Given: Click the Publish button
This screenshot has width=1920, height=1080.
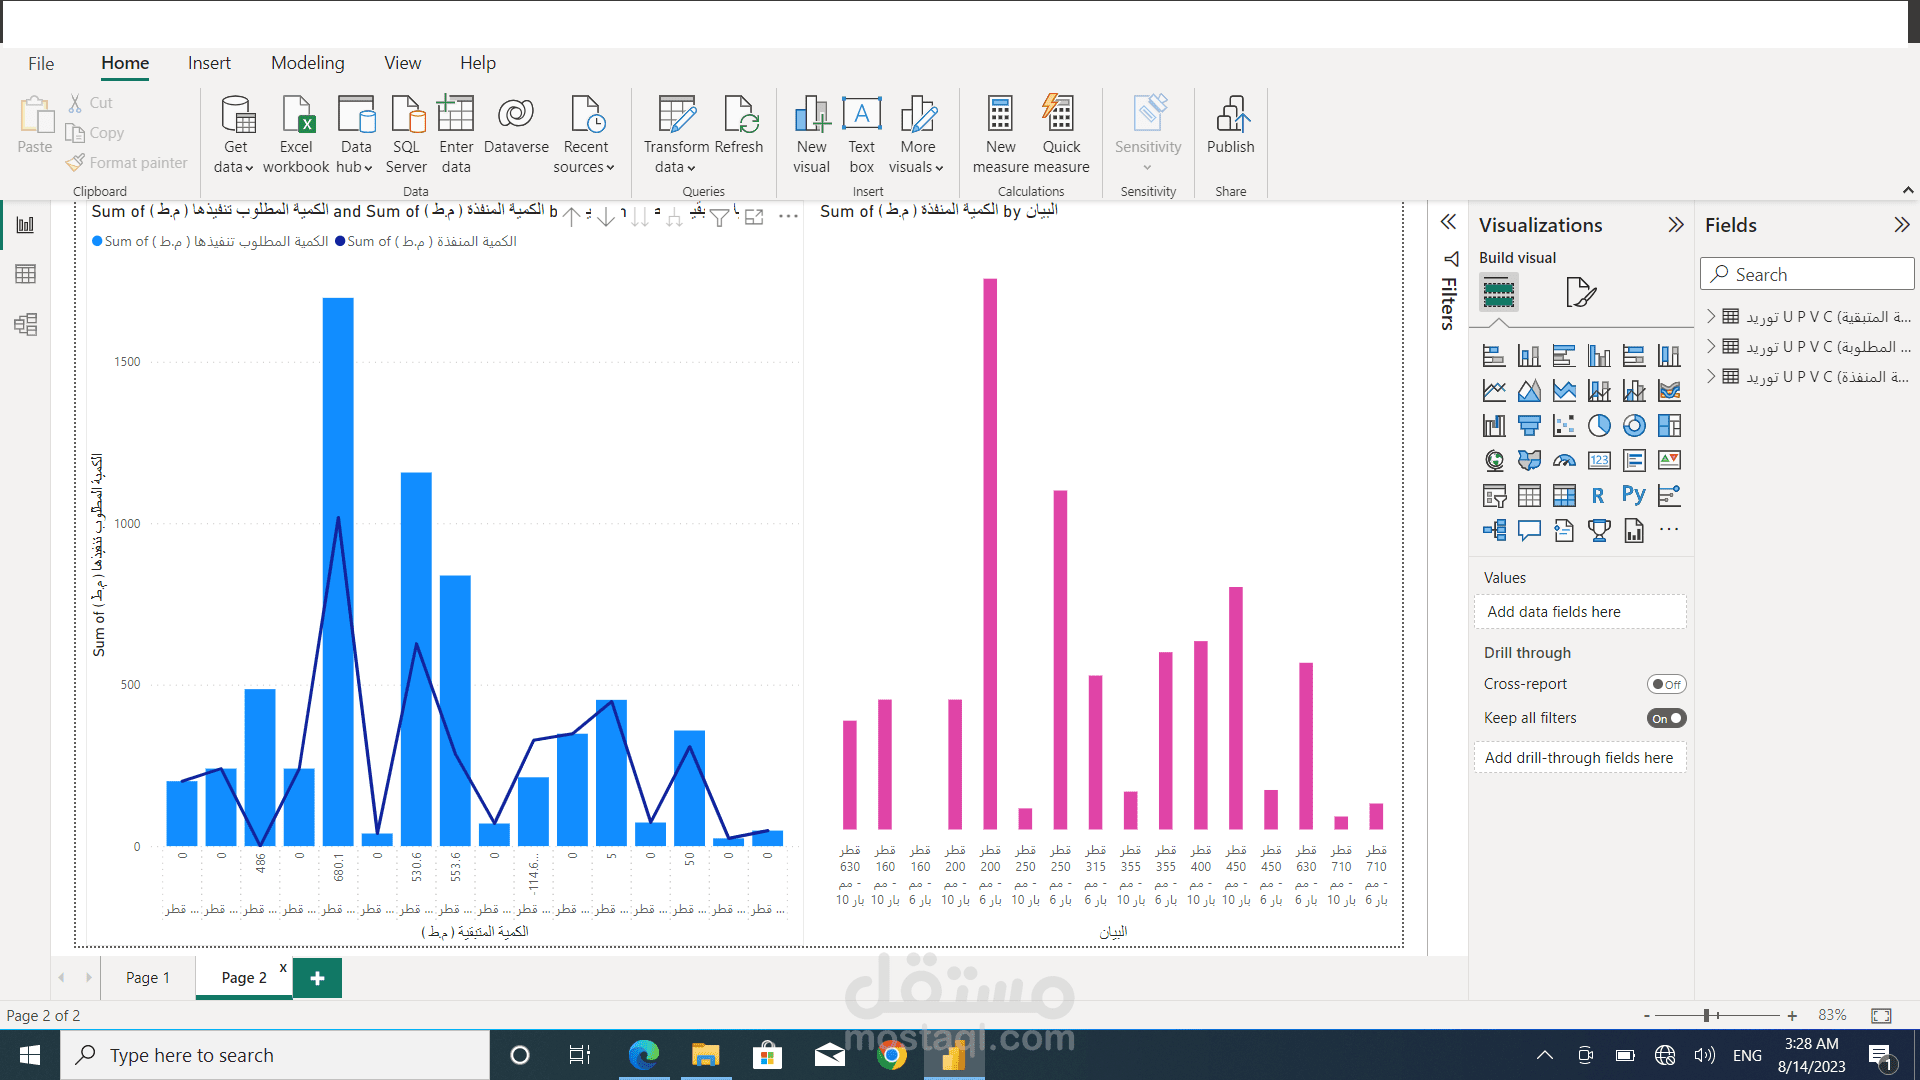Looking at the screenshot, I should (1230, 125).
